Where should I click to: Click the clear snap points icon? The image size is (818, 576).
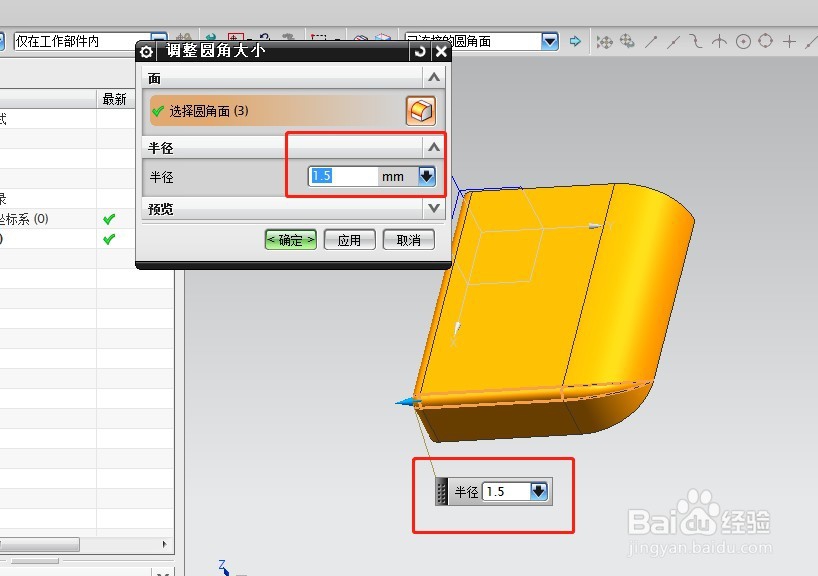pos(627,41)
